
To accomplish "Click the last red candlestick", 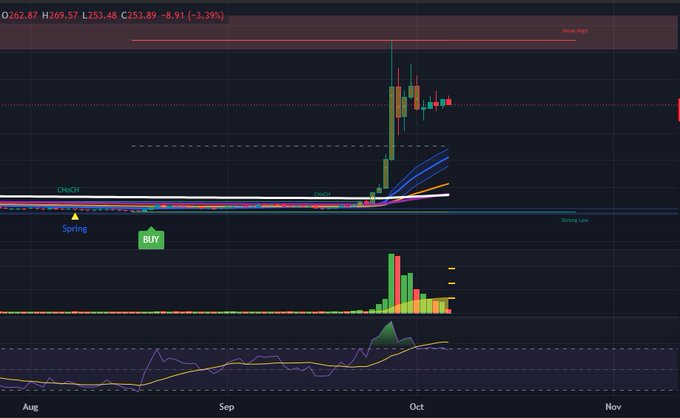I will coord(449,102).
